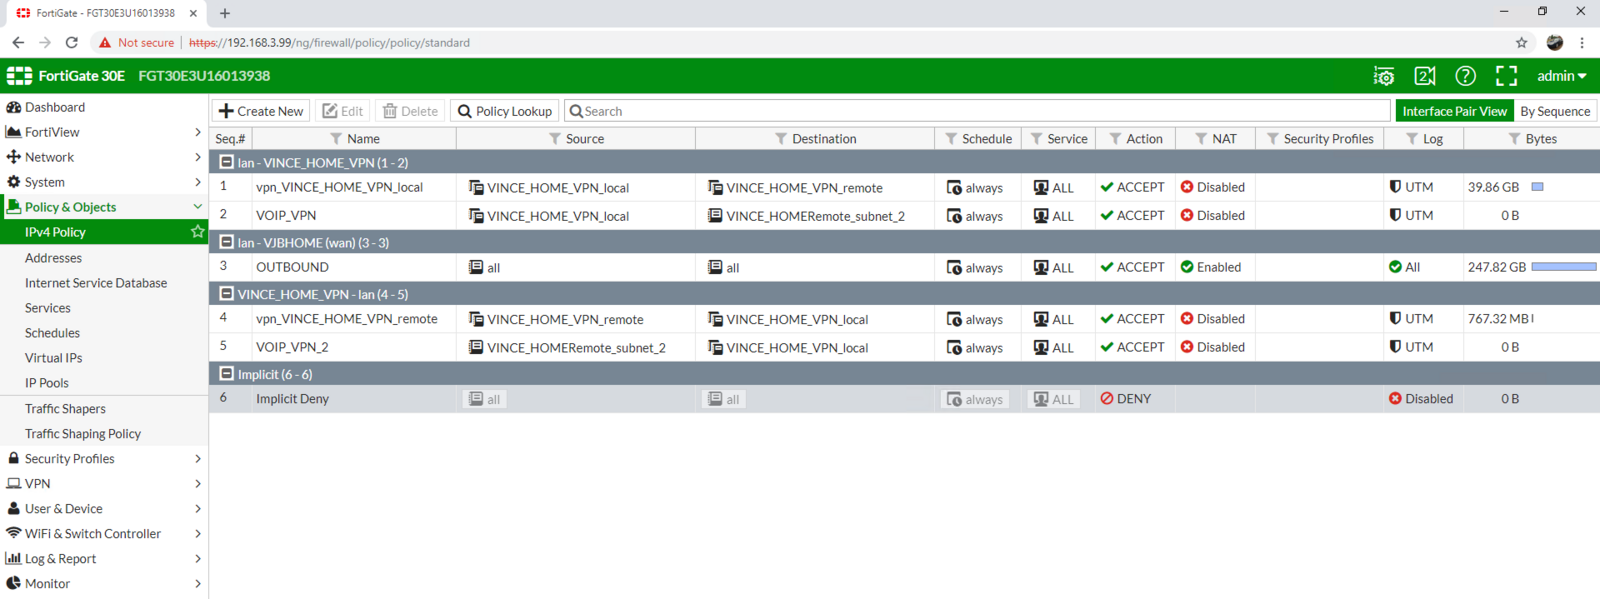Image resolution: width=1600 pixels, height=599 pixels.
Task: Collapse the Policy & Objects menu chevron
Action: coord(198,207)
